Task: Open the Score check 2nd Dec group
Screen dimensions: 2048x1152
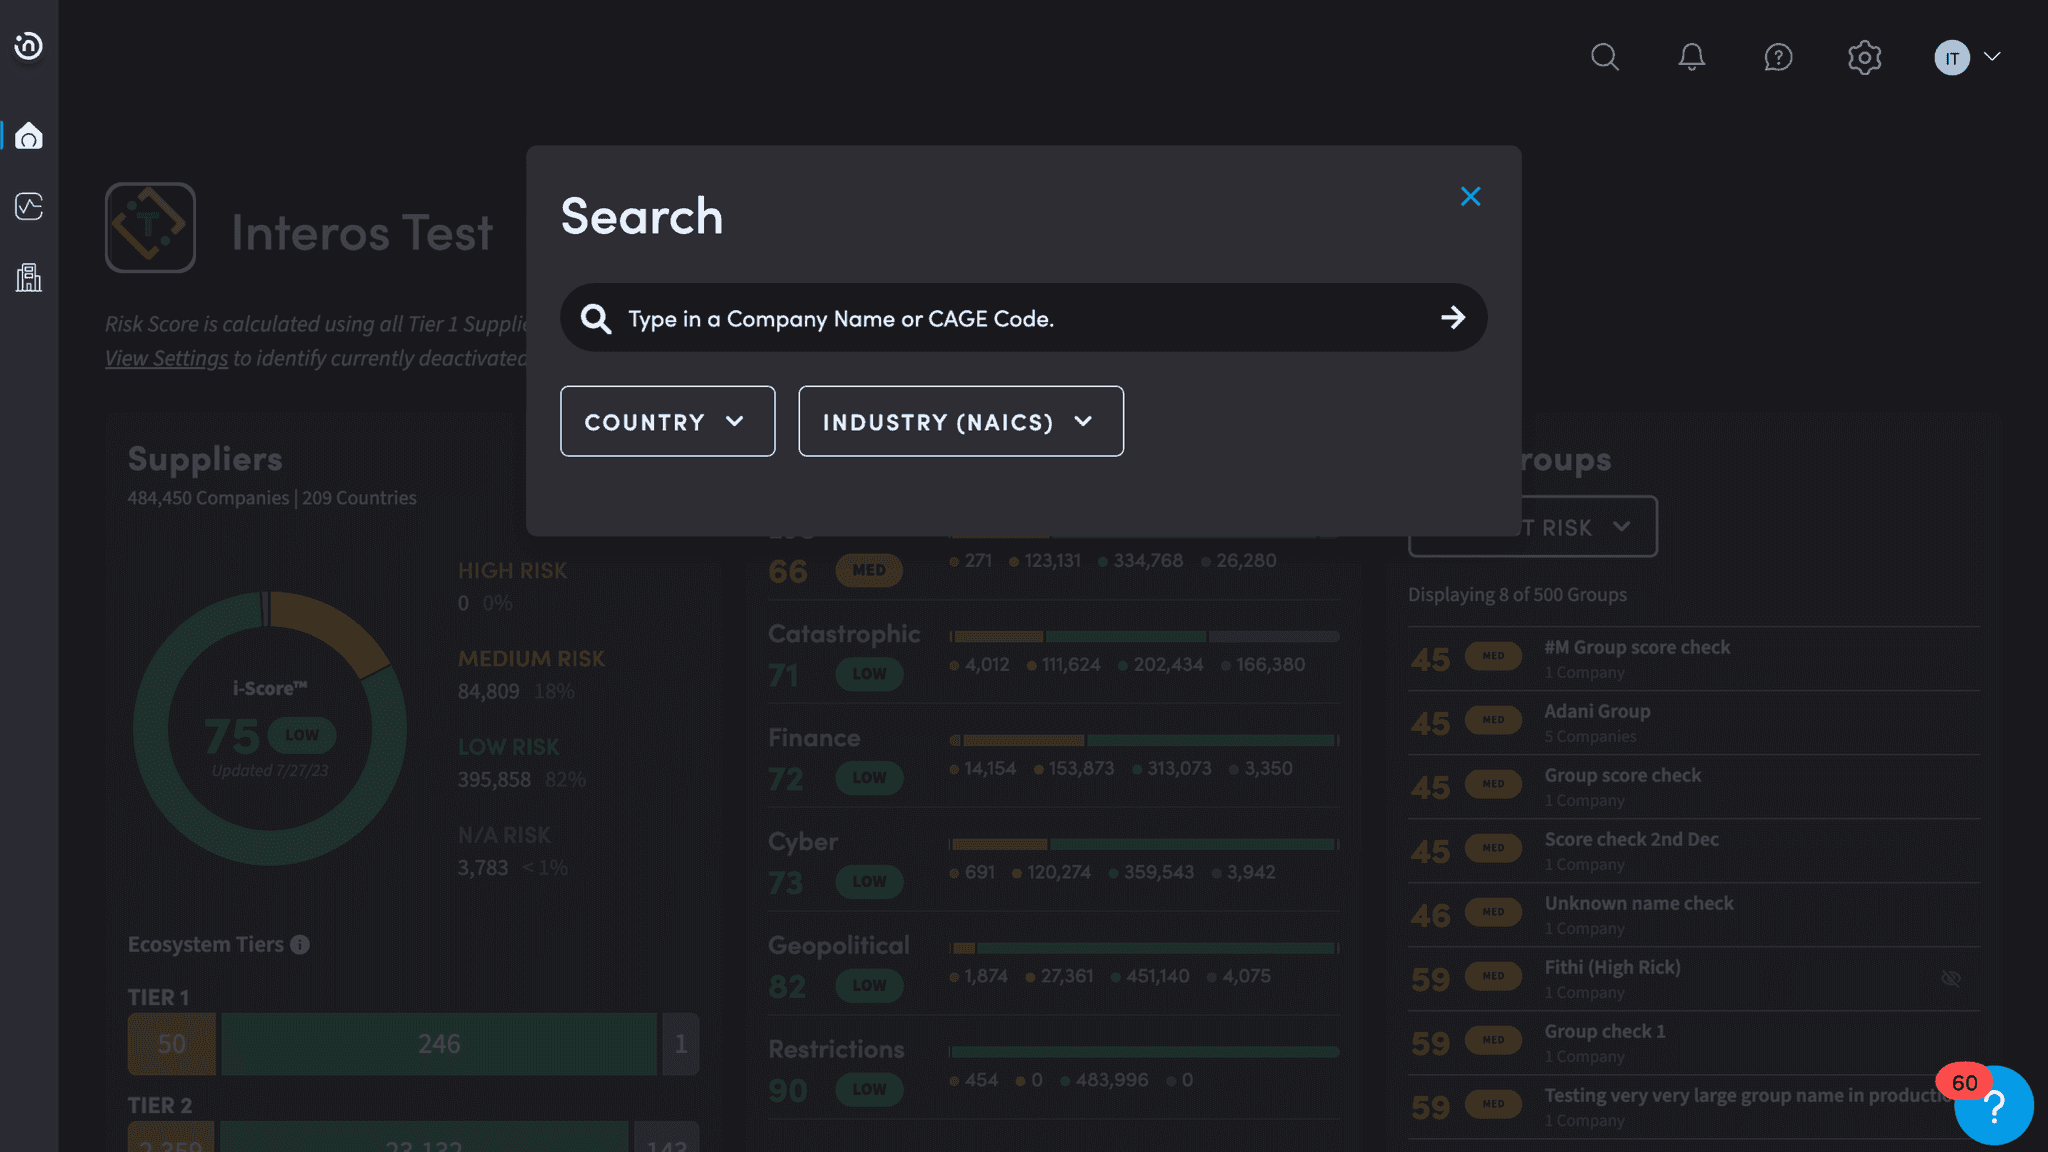Action: (1694, 850)
